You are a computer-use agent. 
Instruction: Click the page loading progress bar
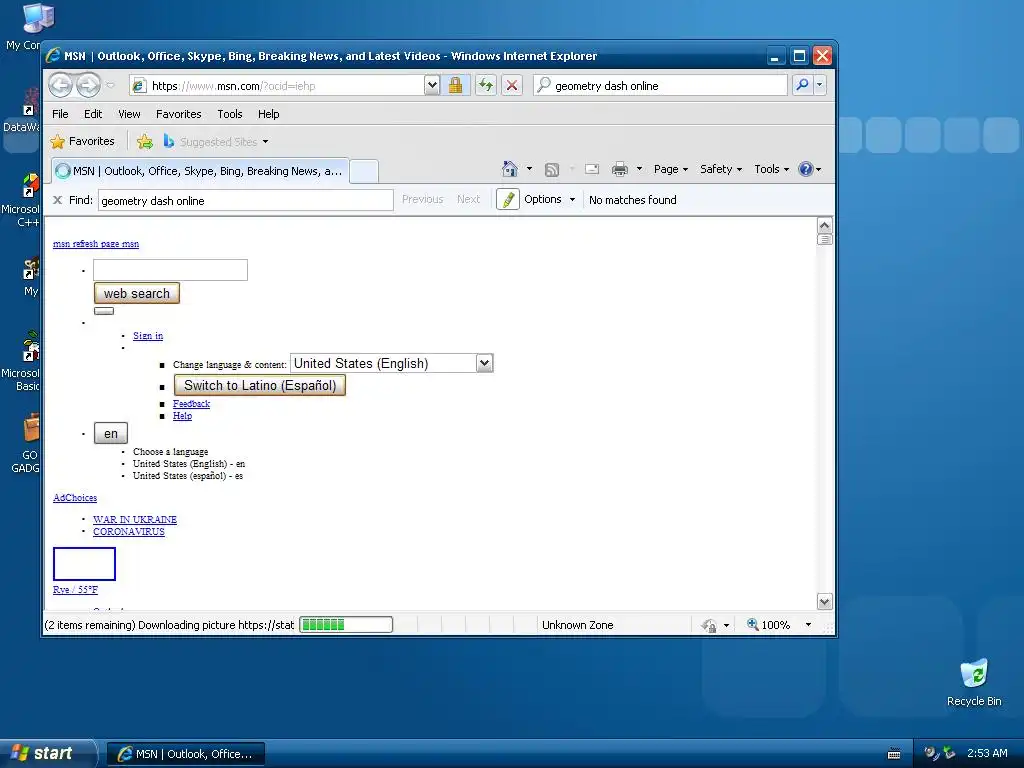346,624
